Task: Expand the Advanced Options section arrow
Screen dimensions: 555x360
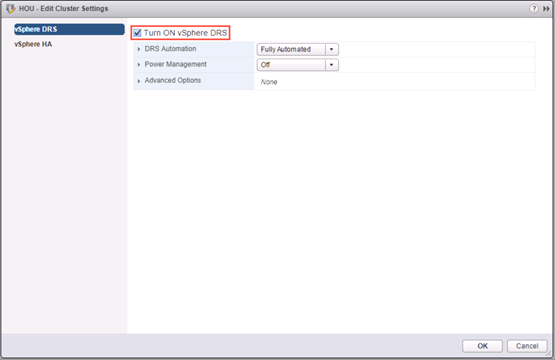Action: [139, 81]
